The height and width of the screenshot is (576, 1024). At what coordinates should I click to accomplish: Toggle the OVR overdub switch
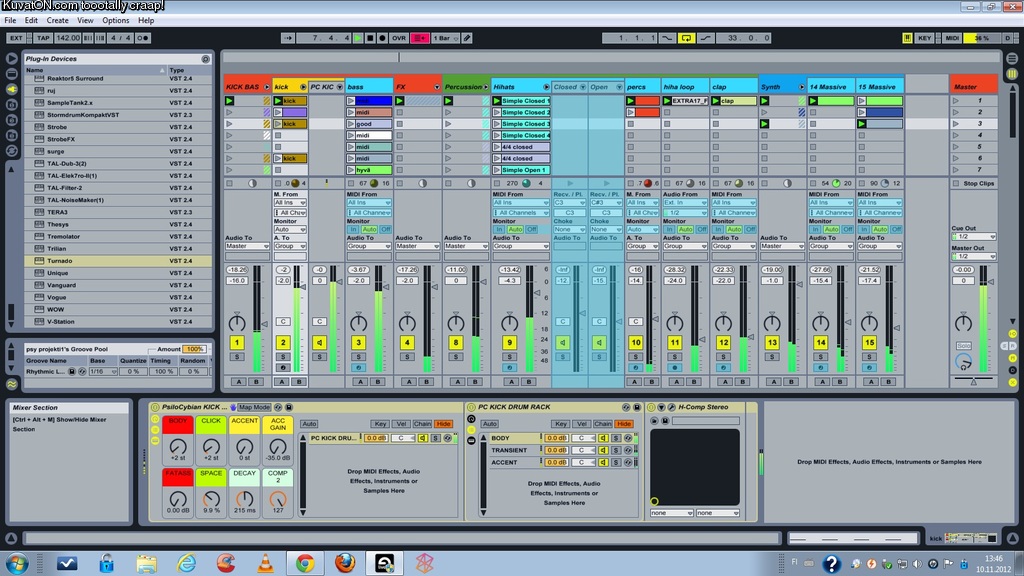[x=399, y=38]
